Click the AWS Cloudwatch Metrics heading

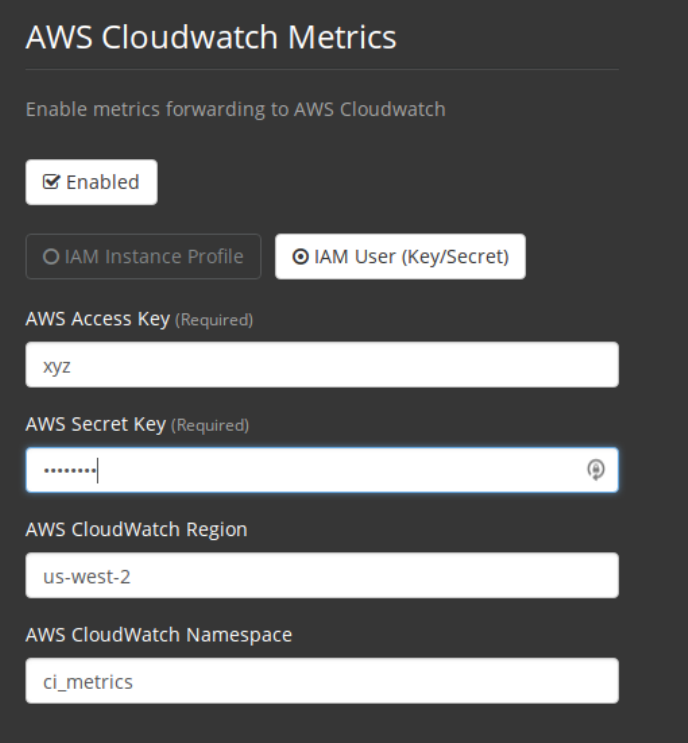(211, 37)
